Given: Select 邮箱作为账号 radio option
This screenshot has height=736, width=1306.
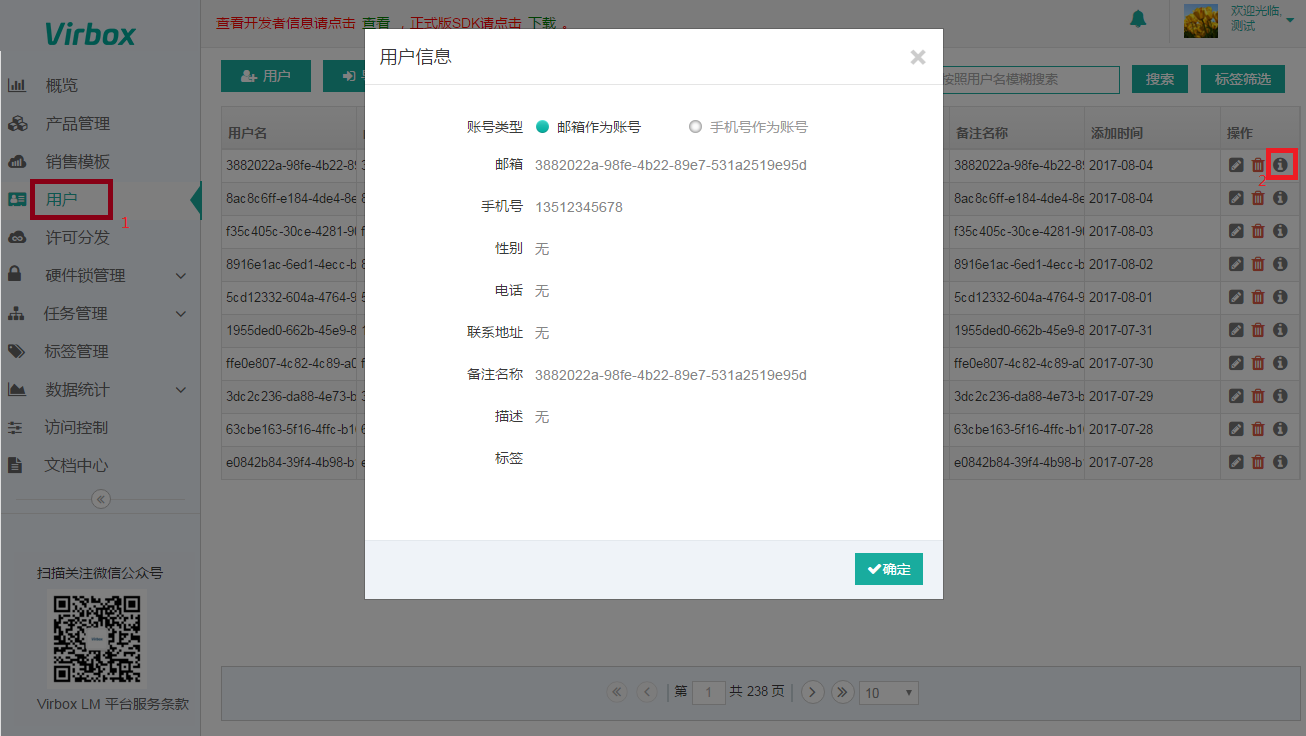Looking at the screenshot, I should [x=543, y=127].
